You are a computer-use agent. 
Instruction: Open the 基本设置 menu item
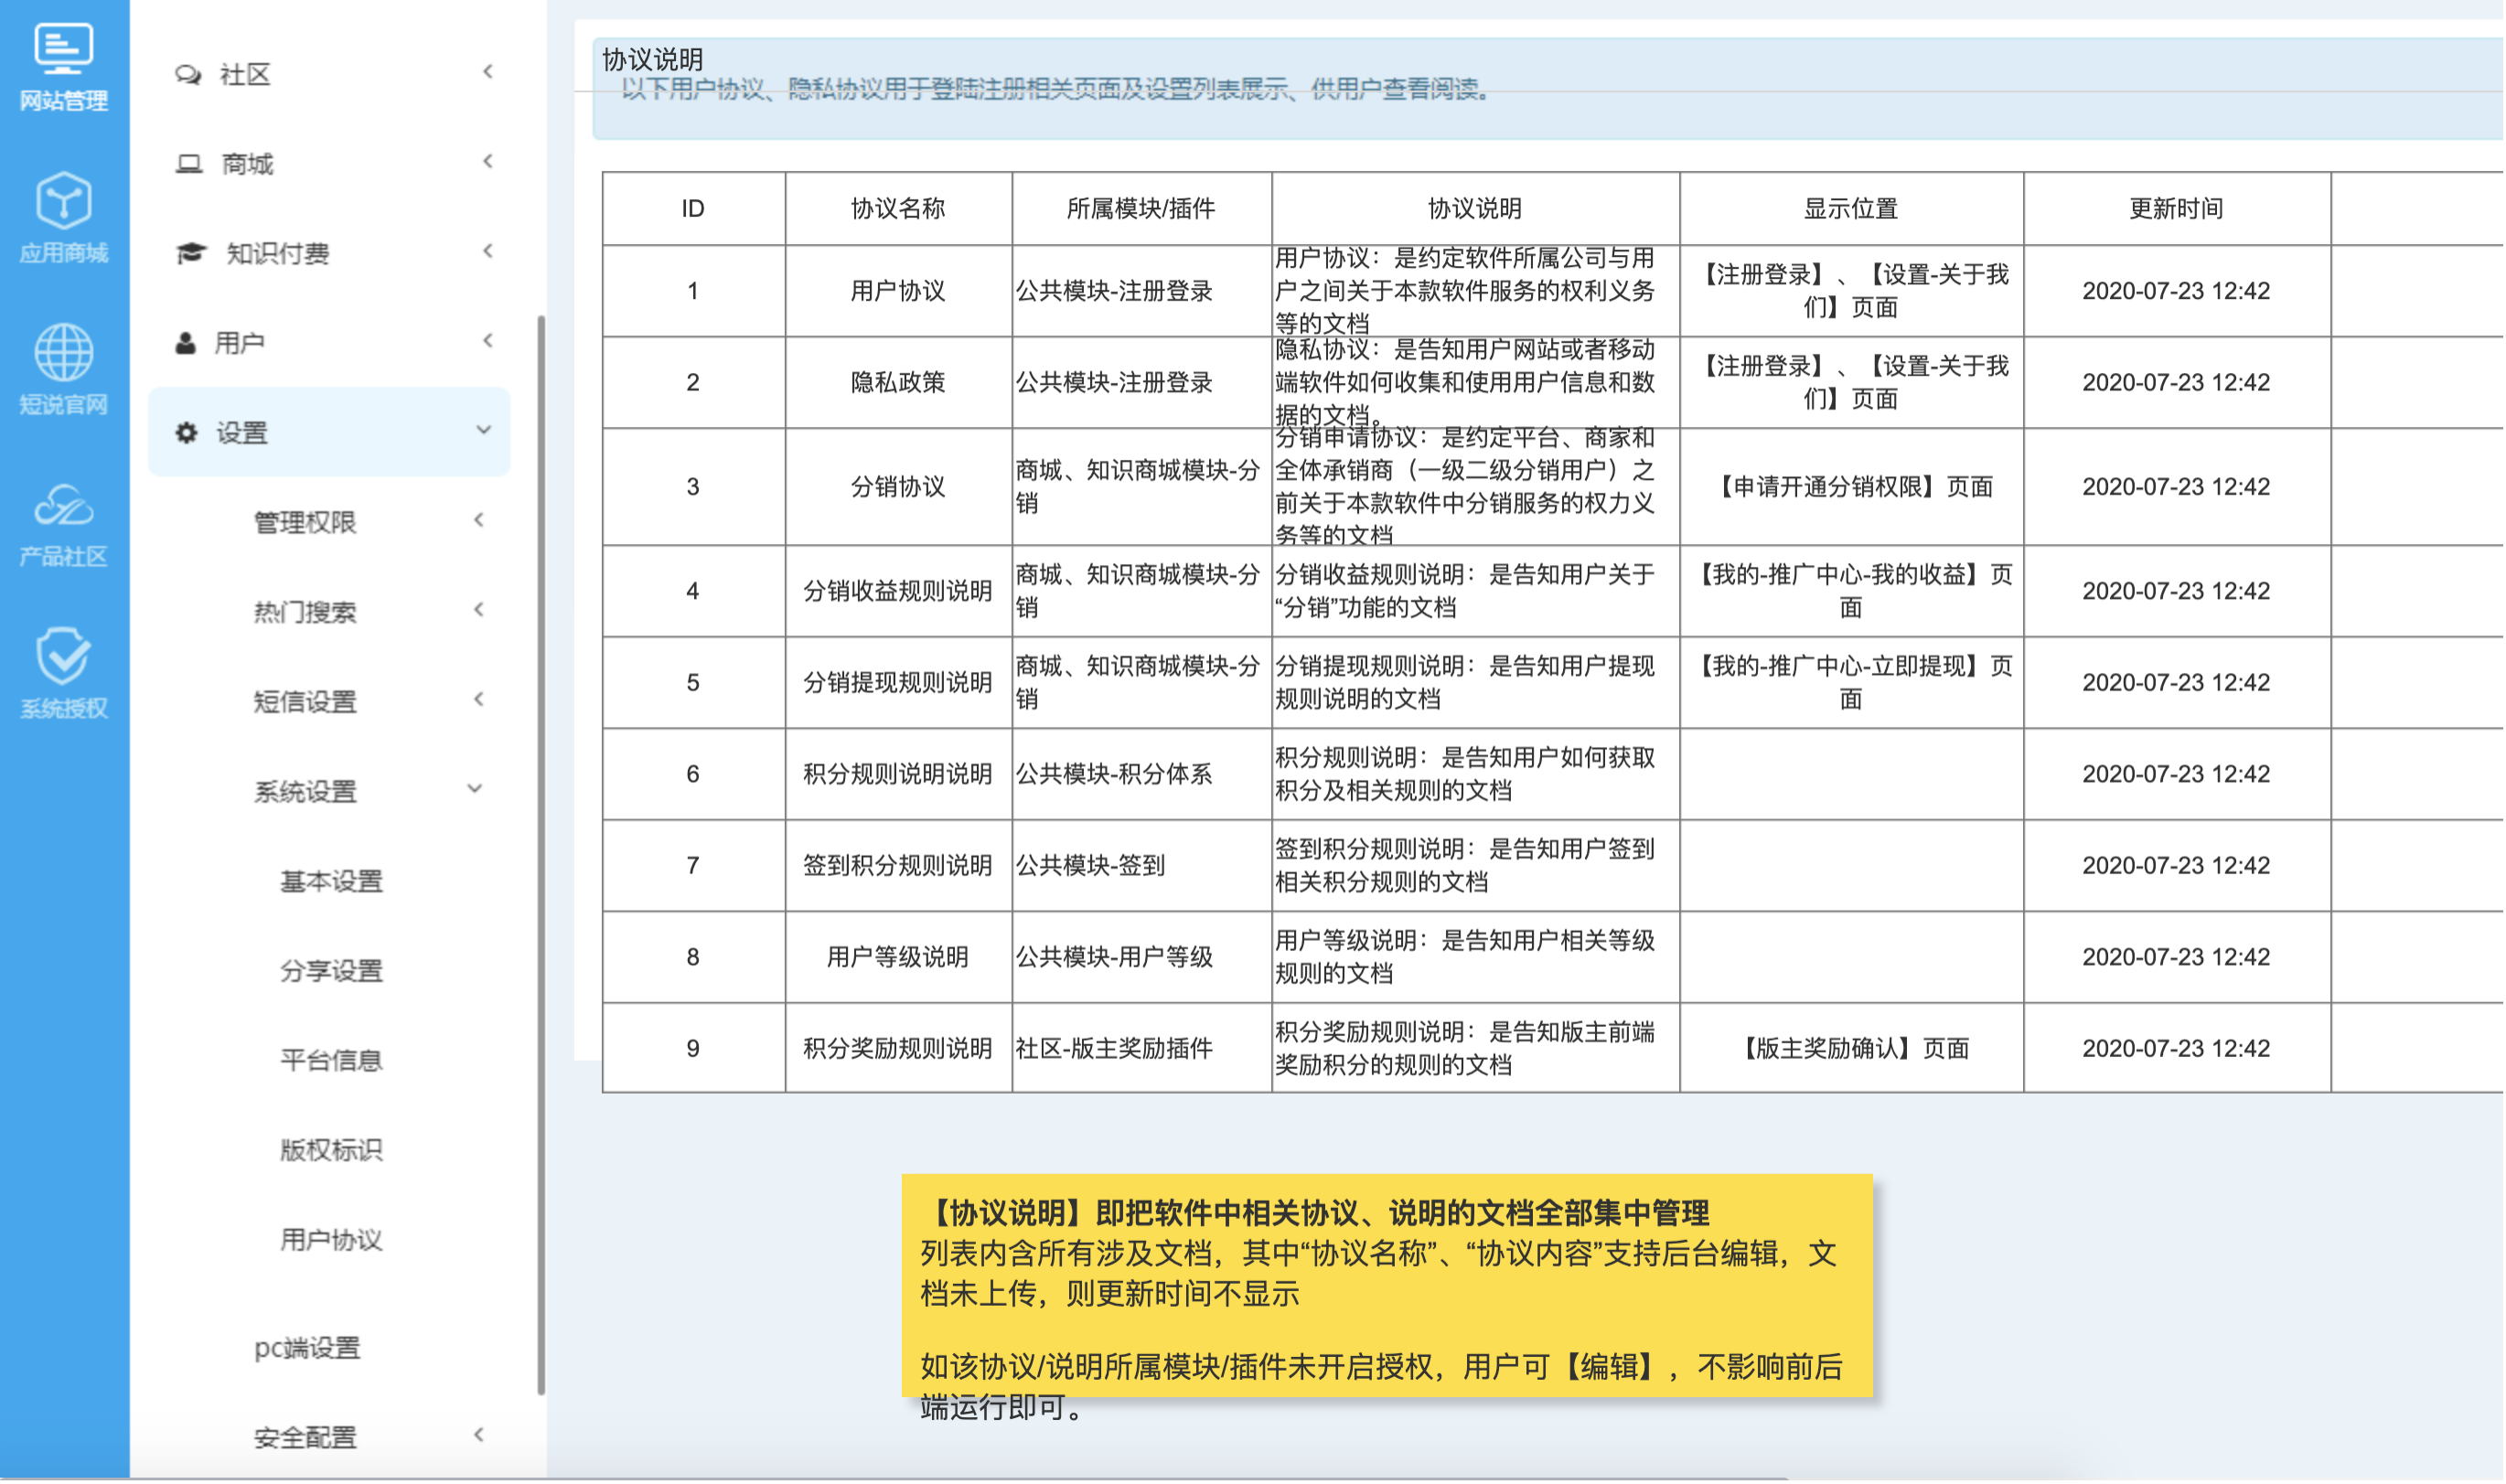coord(332,882)
